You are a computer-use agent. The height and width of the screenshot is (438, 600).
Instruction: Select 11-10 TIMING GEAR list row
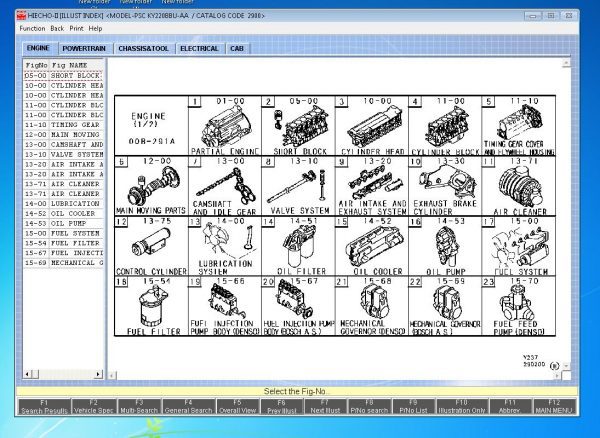point(64,125)
